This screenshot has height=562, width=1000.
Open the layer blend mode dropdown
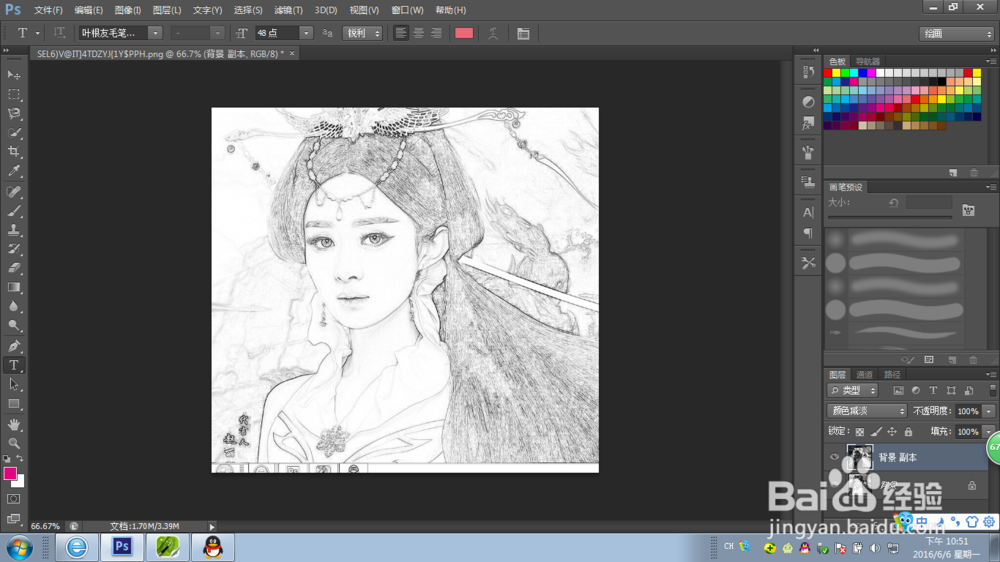tap(867, 411)
